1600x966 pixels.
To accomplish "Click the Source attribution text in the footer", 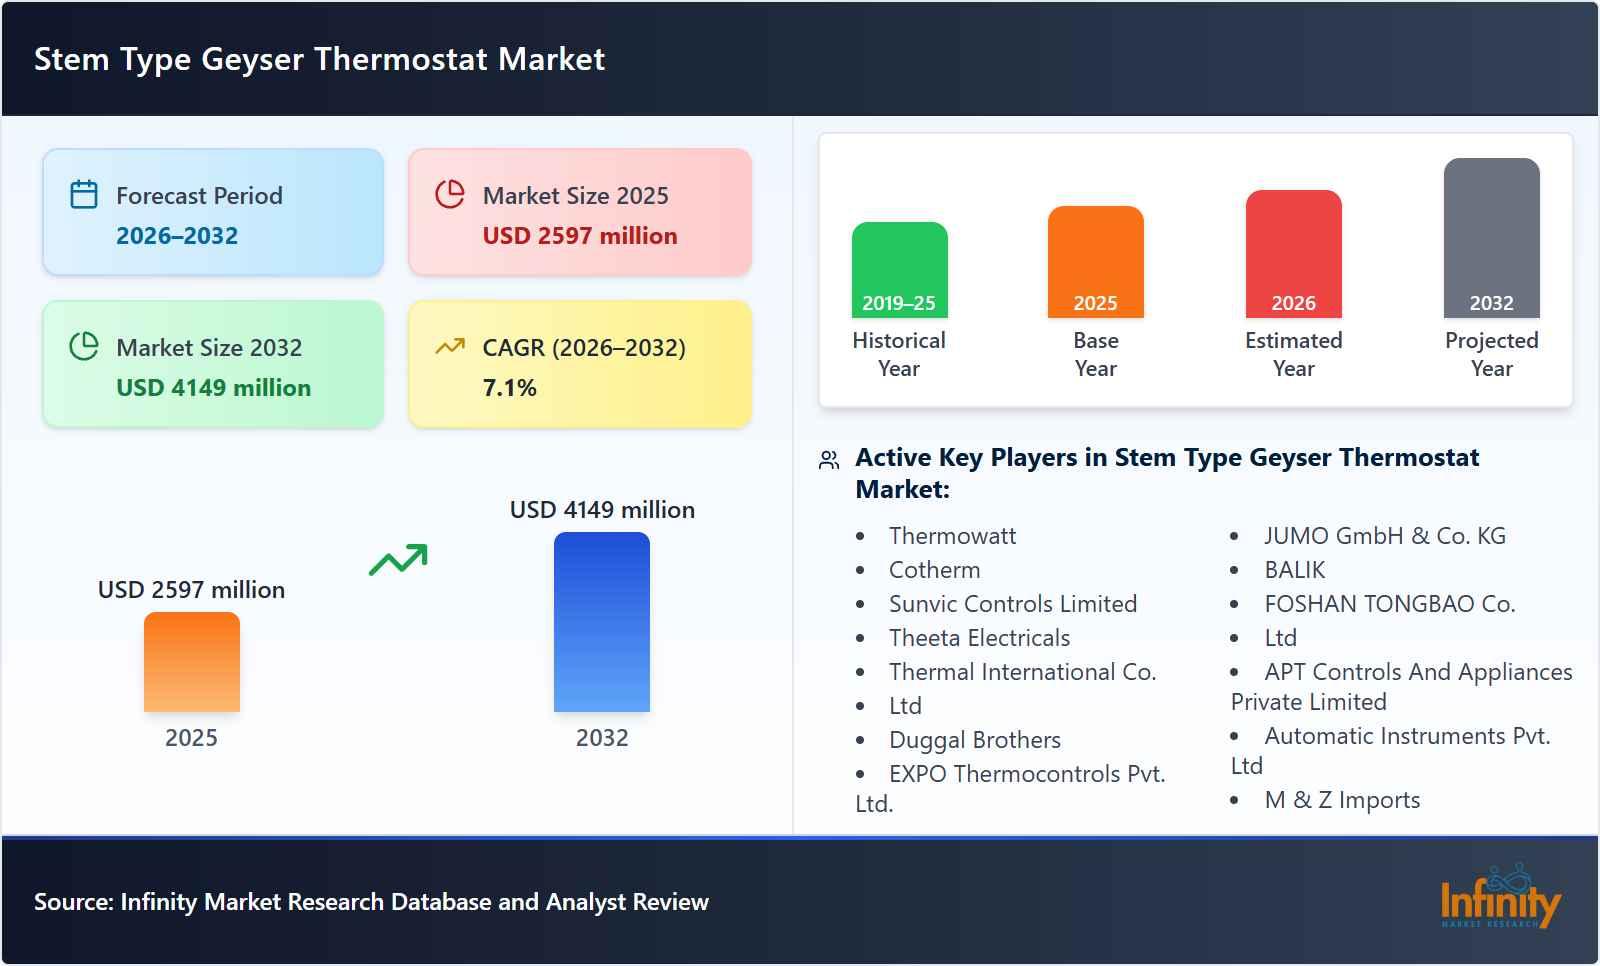I will click(370, 901).
